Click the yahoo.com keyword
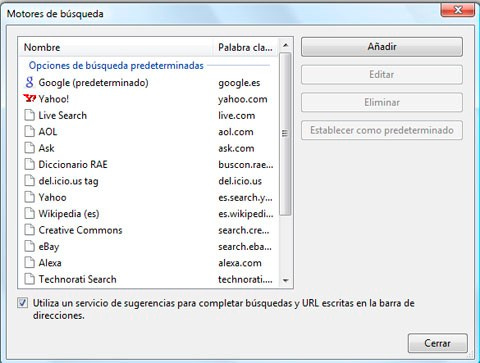 tap(243, 99)
